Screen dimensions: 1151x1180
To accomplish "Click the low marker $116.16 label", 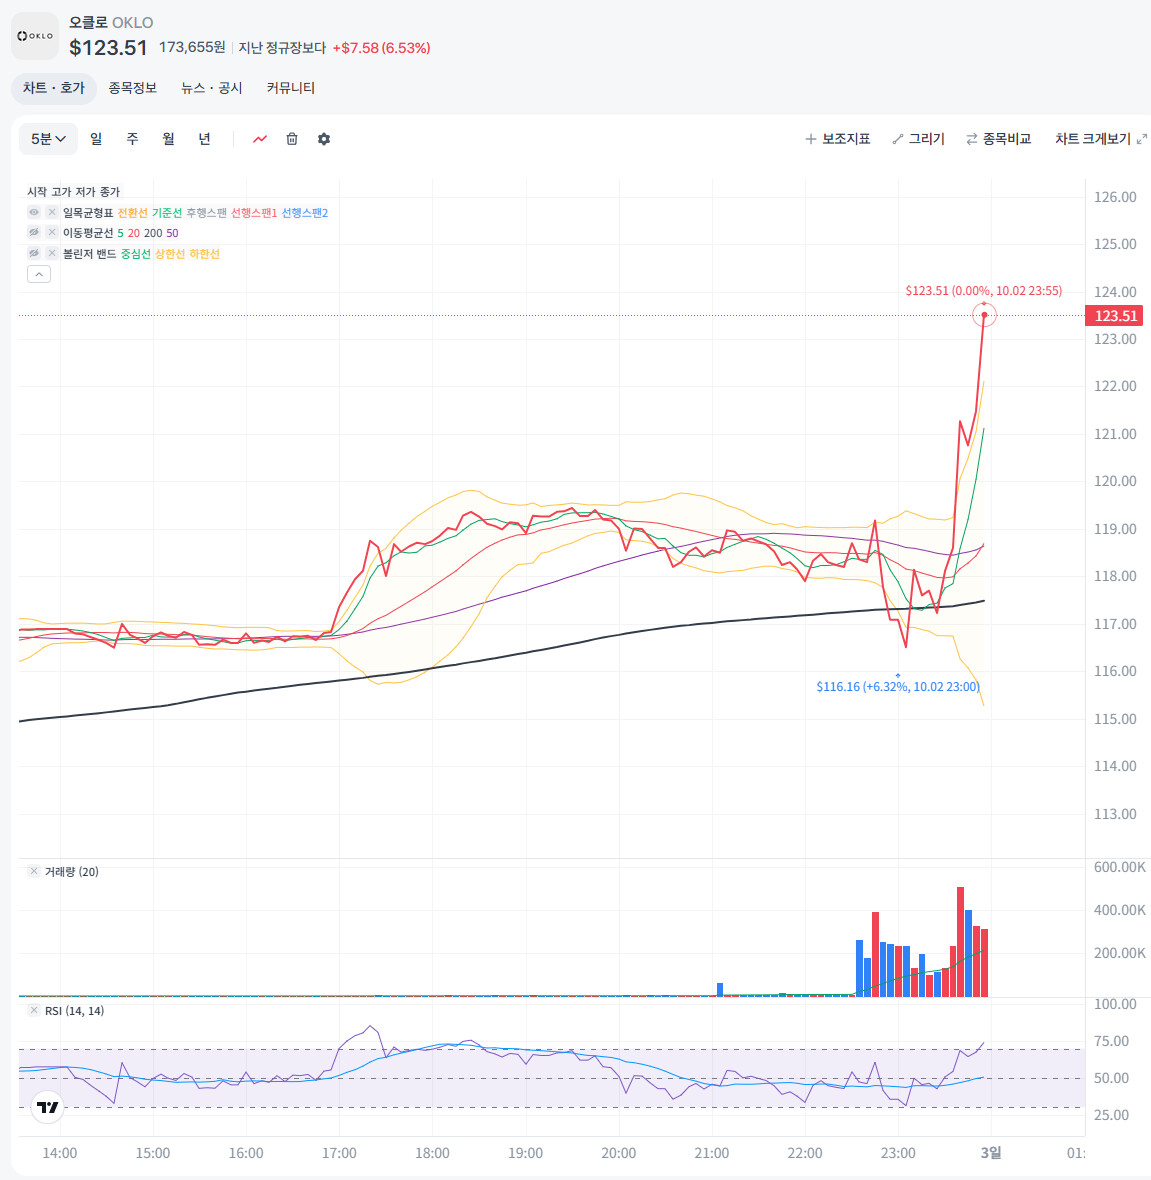I will coord(898,686).
